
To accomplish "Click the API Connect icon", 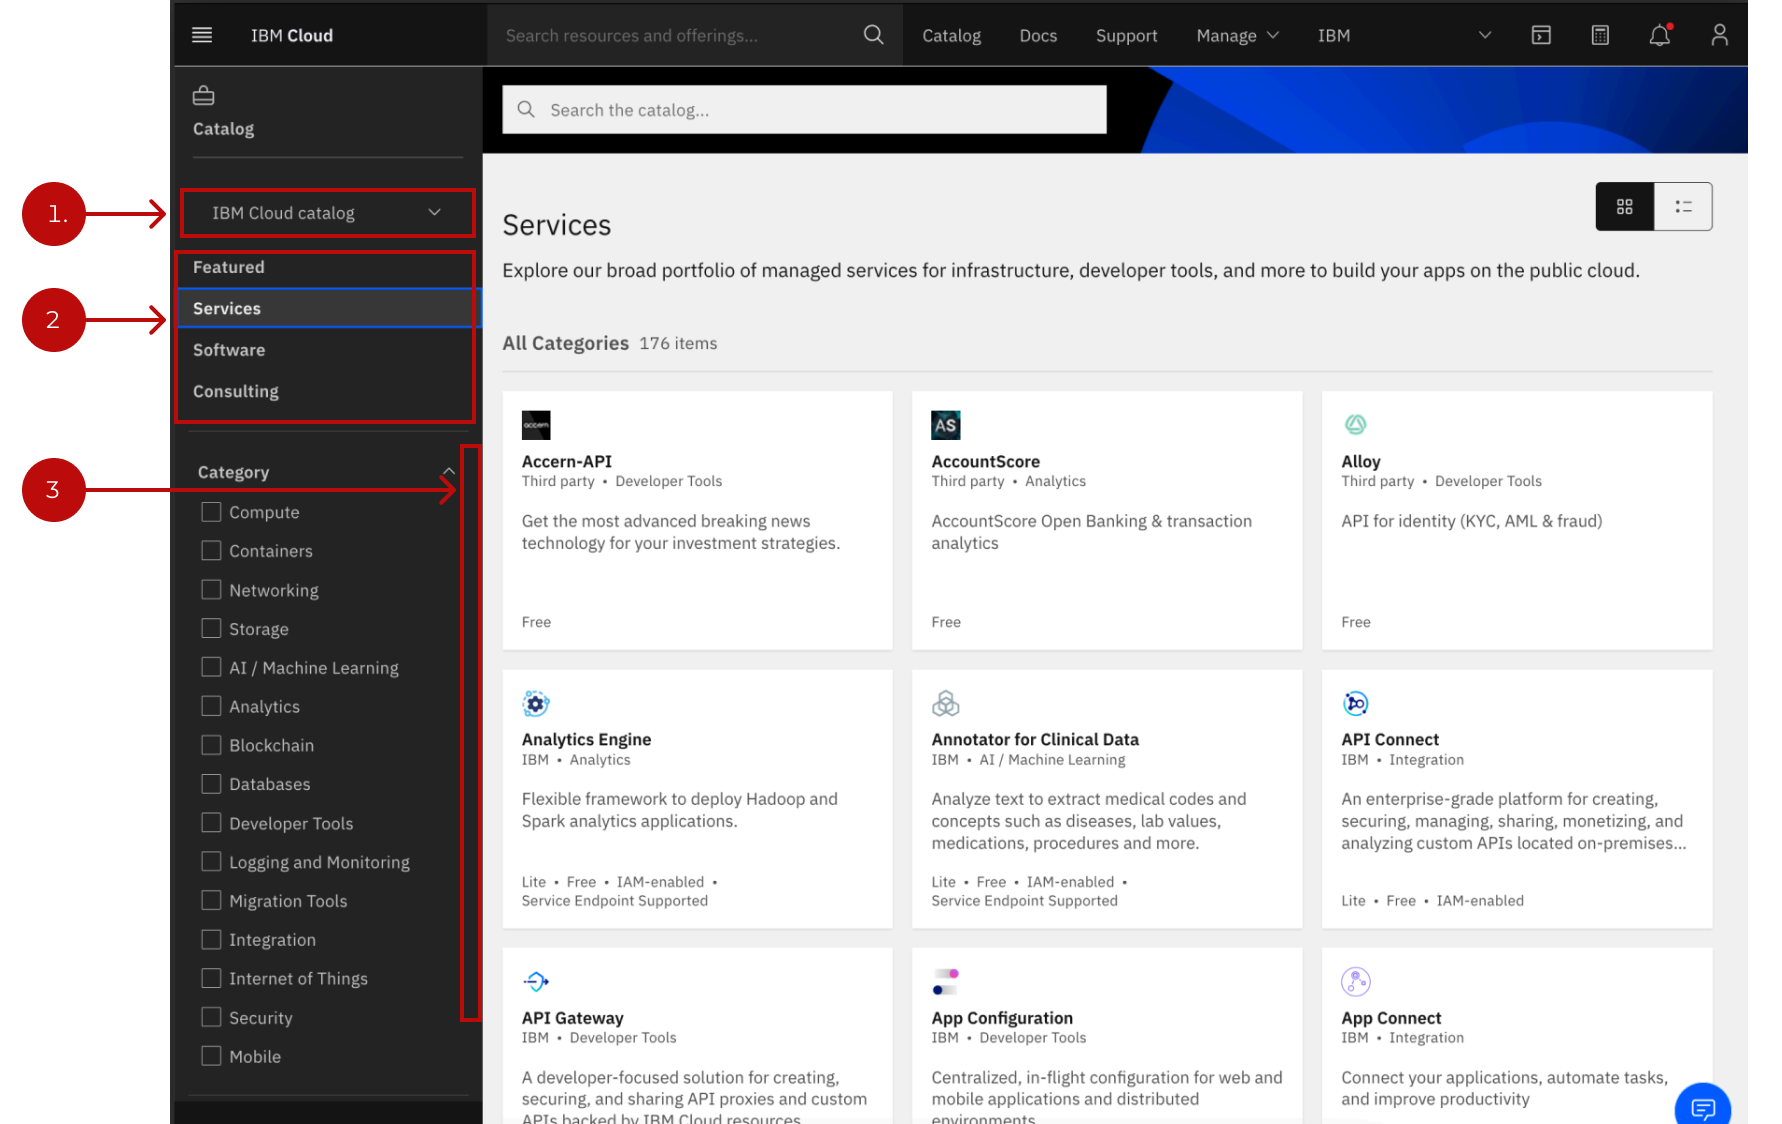I will click(x=1356, y=704).
